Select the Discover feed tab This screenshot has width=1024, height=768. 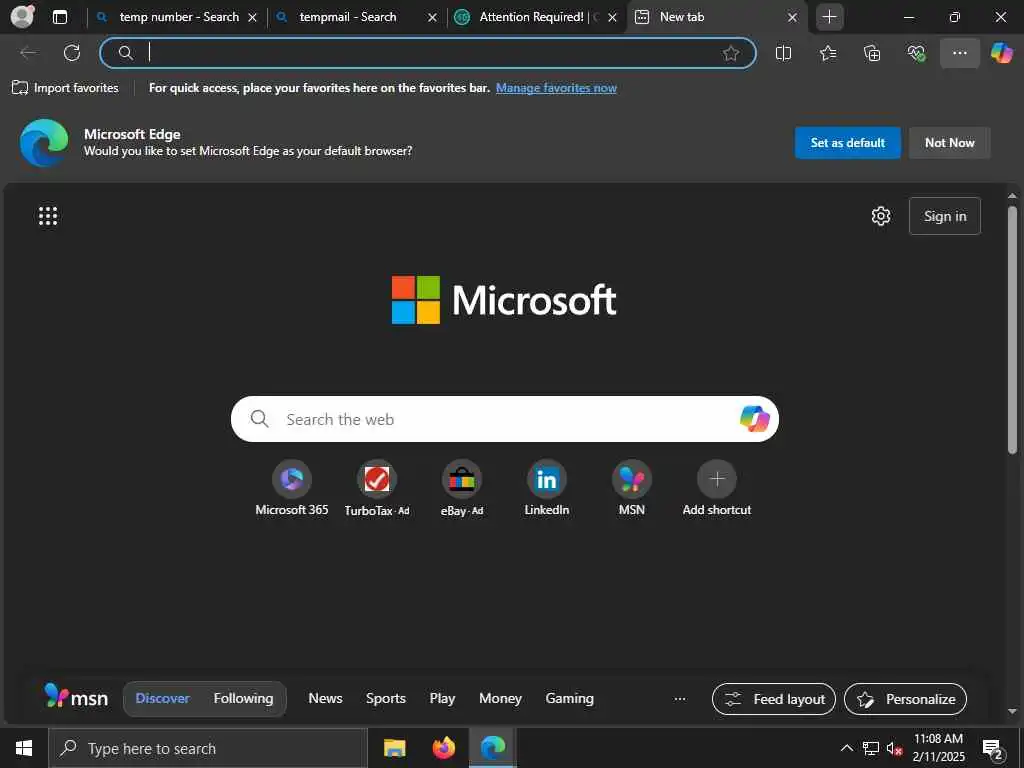(163, 698)
